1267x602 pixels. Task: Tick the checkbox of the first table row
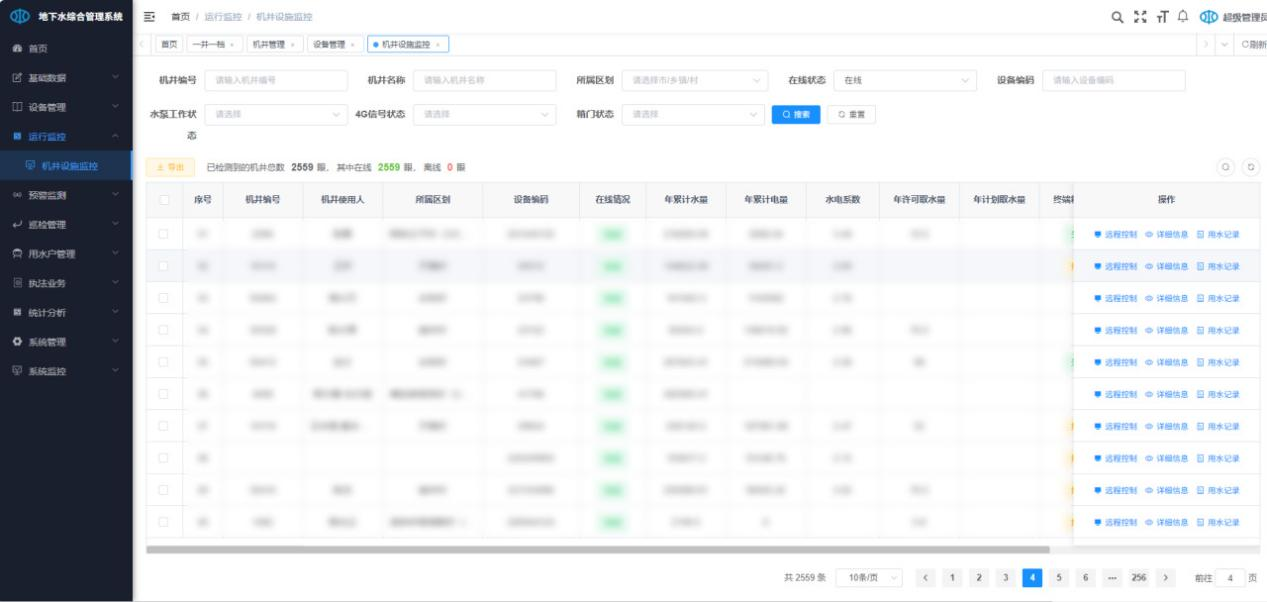(164, 234)
